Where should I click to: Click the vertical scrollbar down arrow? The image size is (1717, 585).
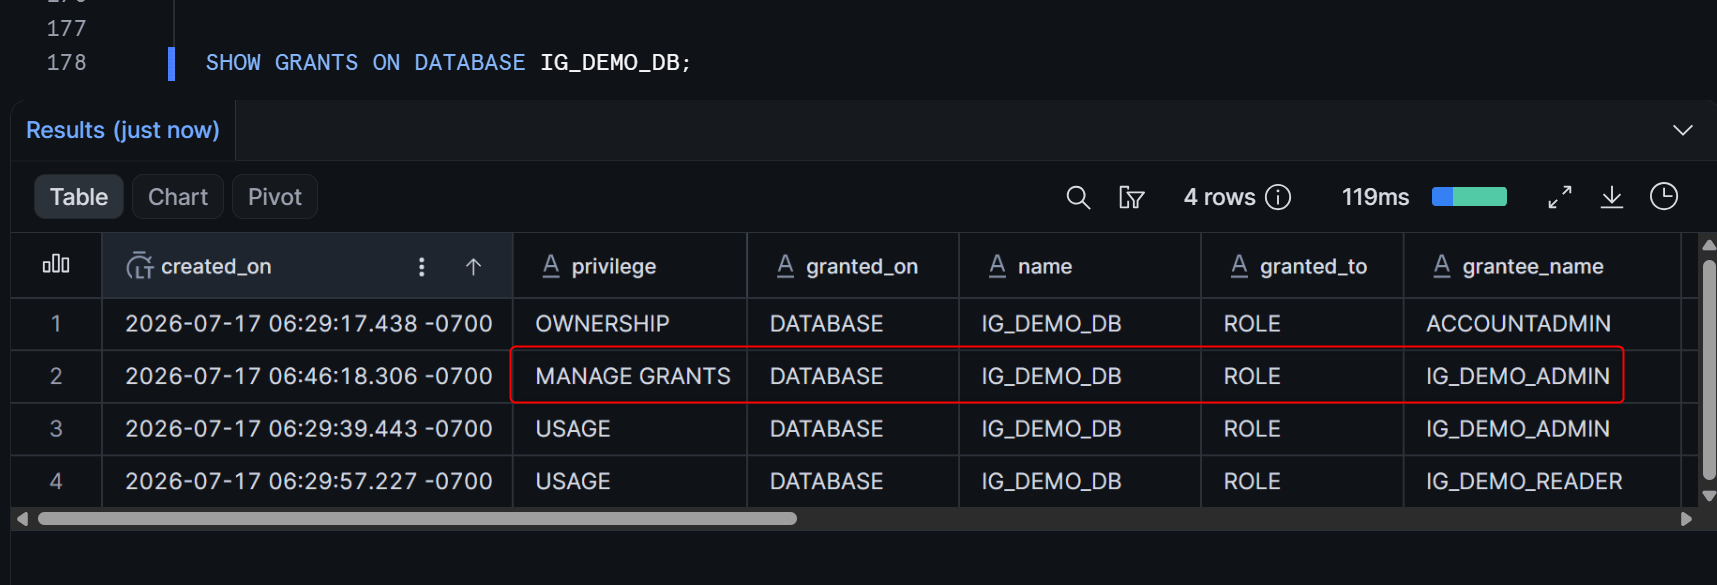click(x=1708, y=496)
